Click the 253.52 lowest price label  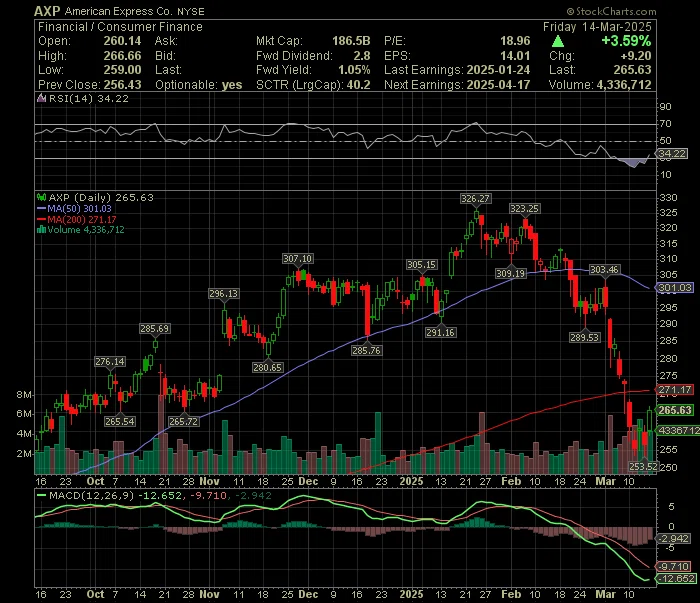point(643,466)
